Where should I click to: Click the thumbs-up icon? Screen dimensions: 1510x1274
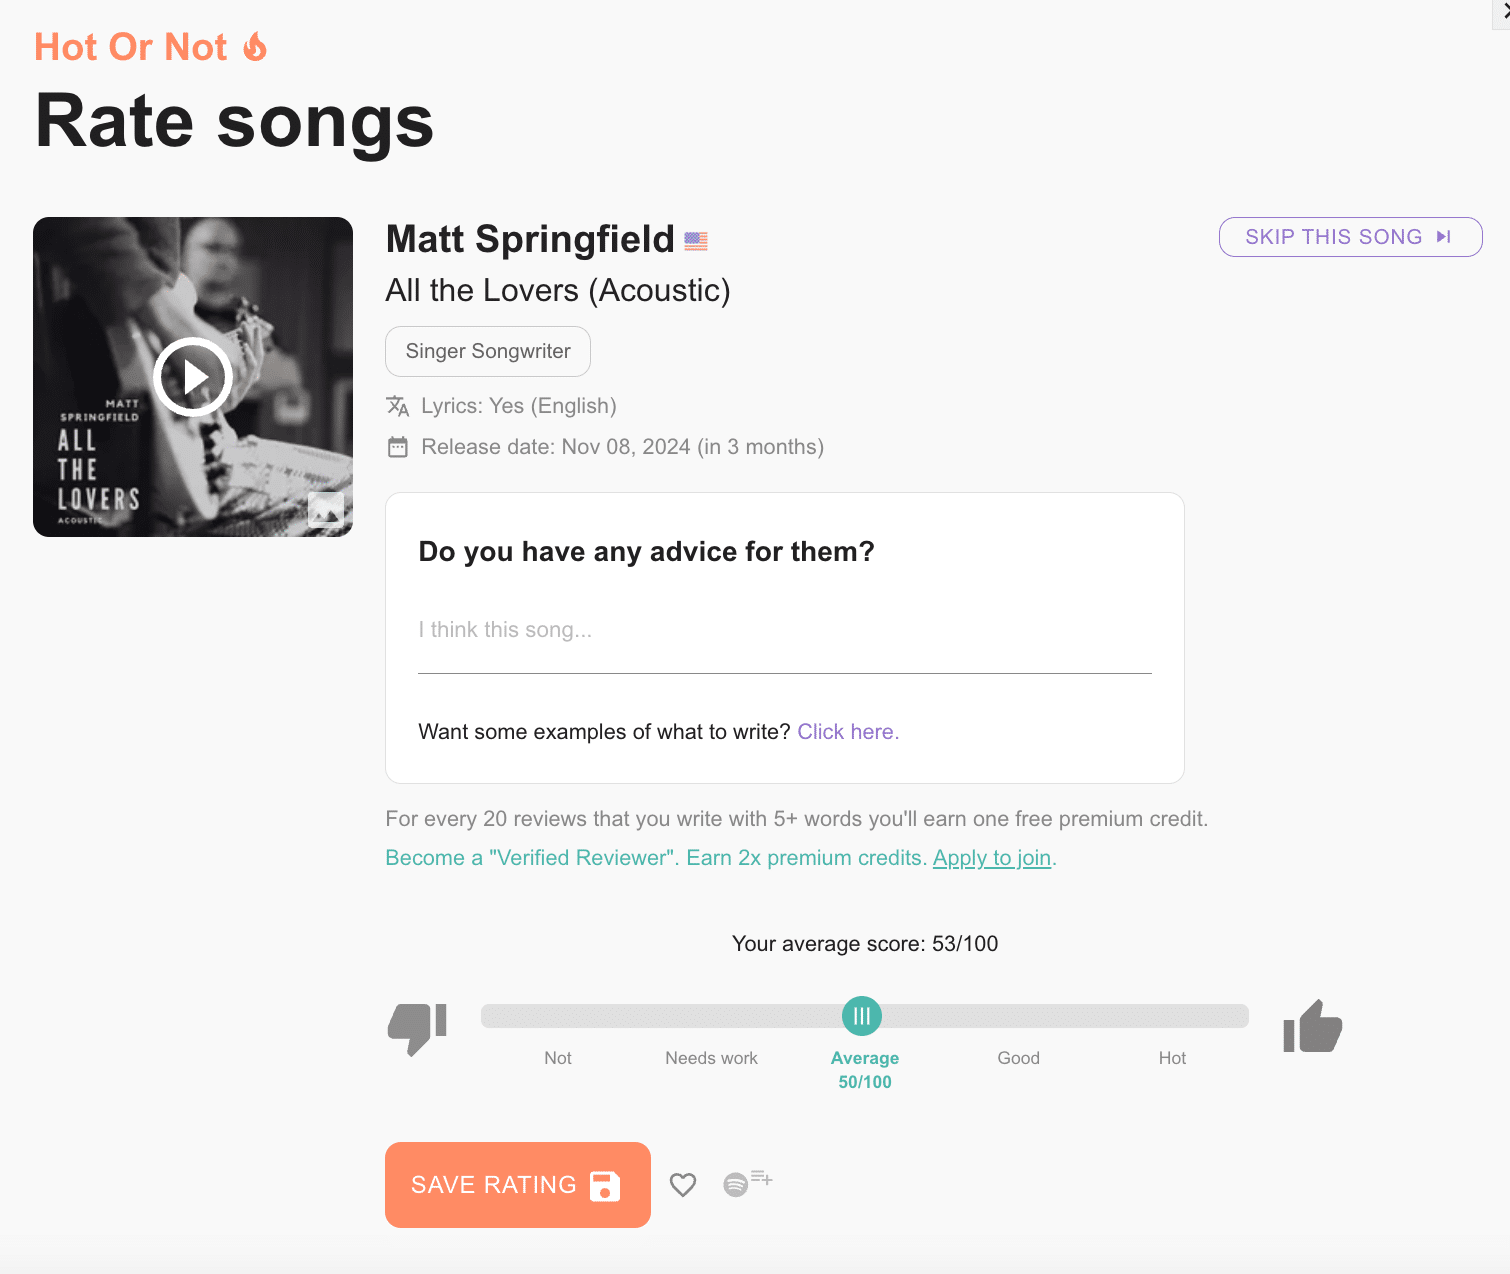click(x=1311, y=1026)
